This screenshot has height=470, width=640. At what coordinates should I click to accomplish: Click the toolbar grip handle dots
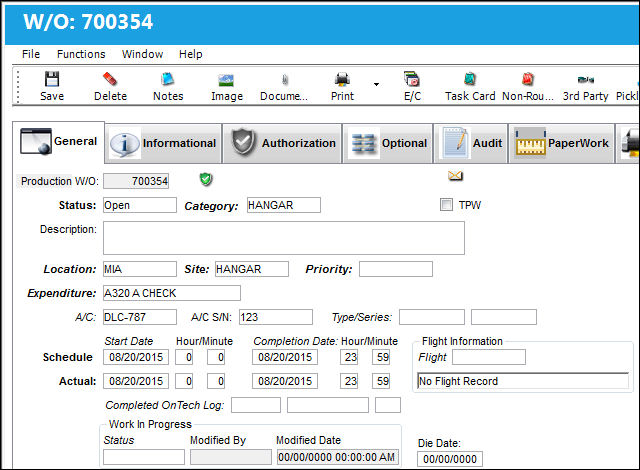(18, 85)
